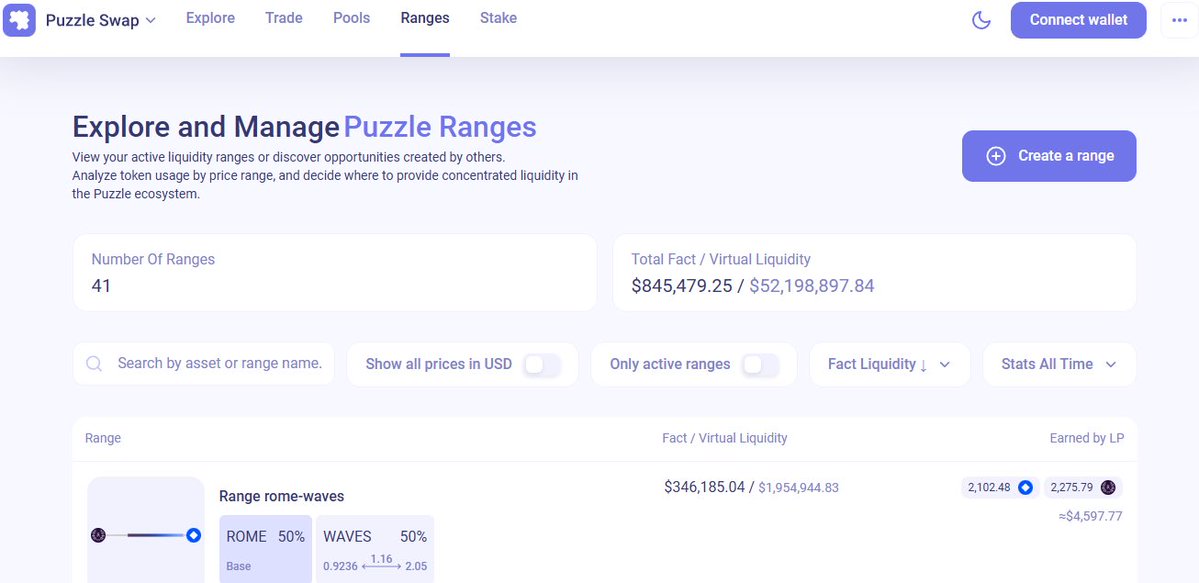Screen dimensions: 1199x583
Task: Click the WAVES icon at the range line end
Action: point(193,535)
